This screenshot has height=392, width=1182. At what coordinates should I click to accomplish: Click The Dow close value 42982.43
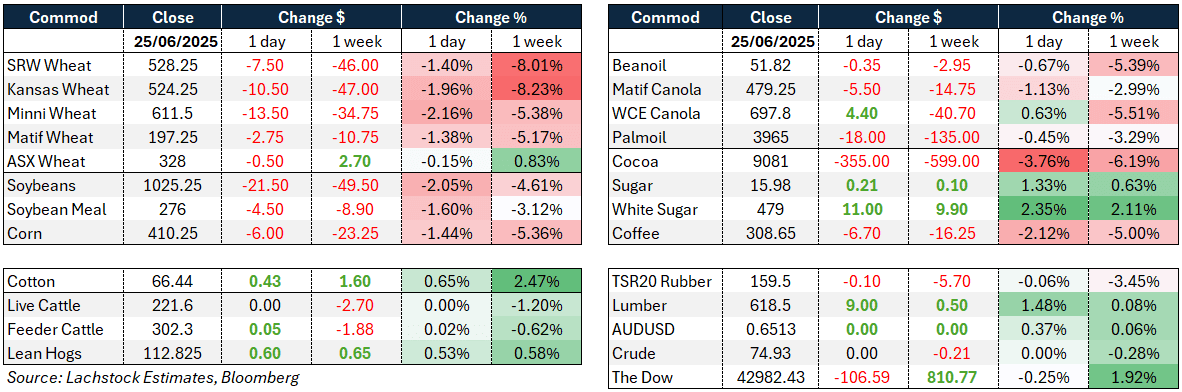point(776,376)
